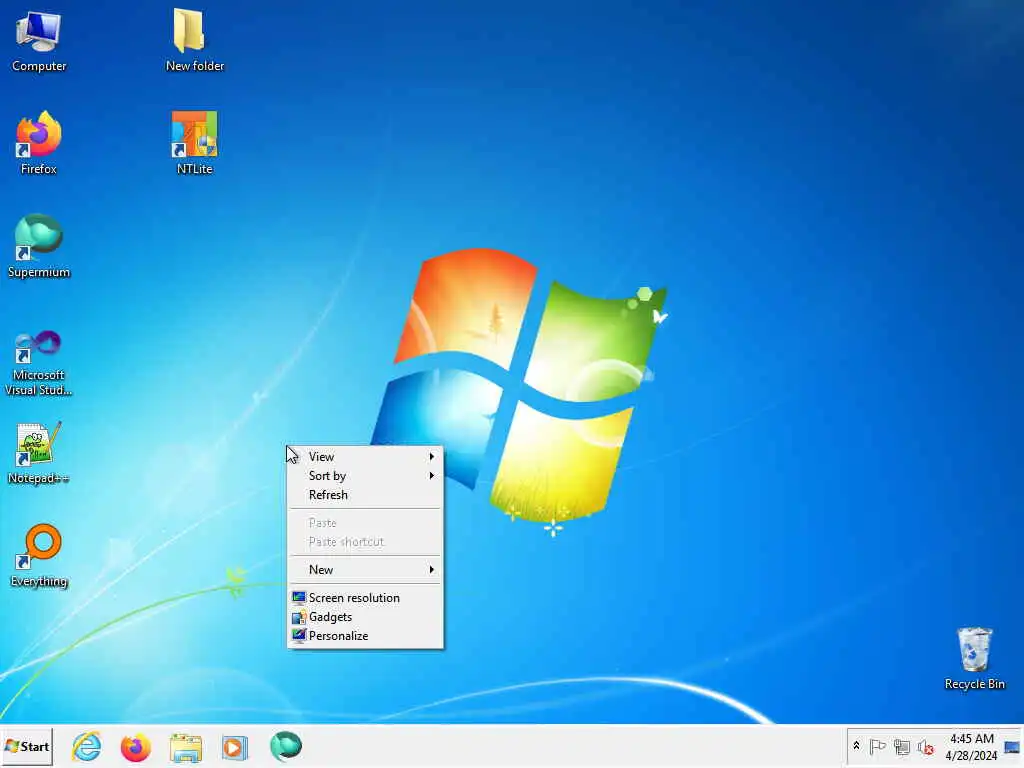
Task: Select the Everything desktop shortcut
Action: pyautogui.click(x=39, y=556)
